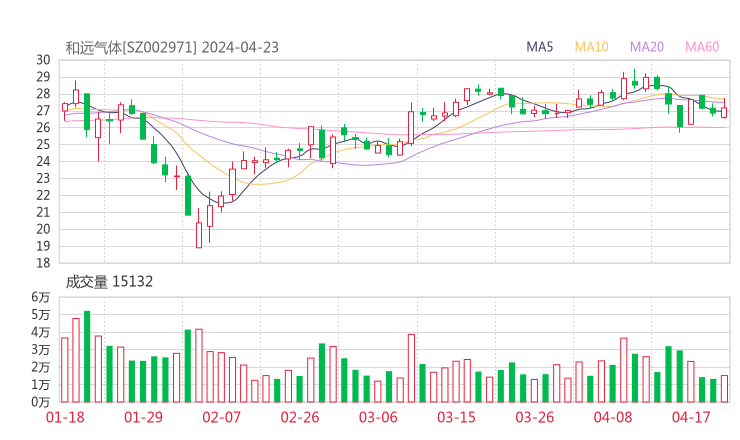Click the 6万 volume axis label
The height and width of the screenshot is (440, 740).
tap(41, 297)
